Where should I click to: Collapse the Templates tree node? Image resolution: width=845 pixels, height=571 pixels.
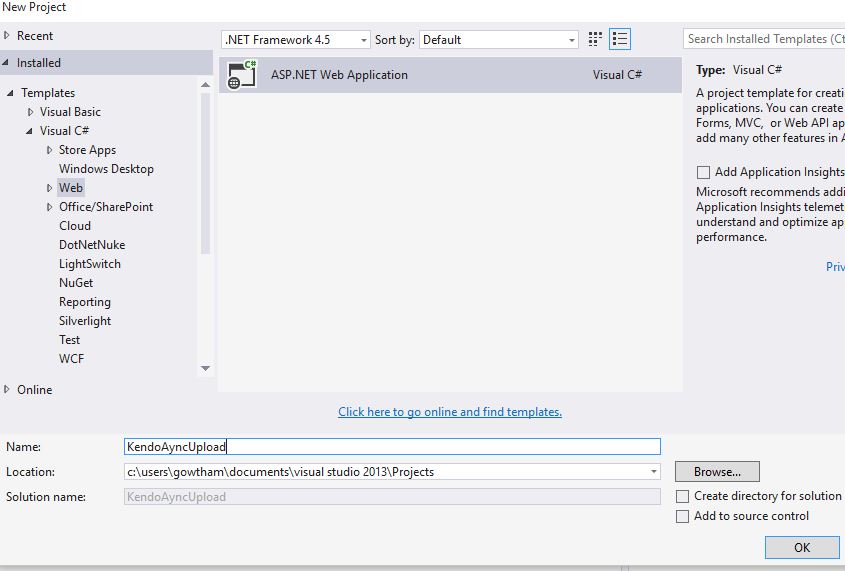(10, 93)
